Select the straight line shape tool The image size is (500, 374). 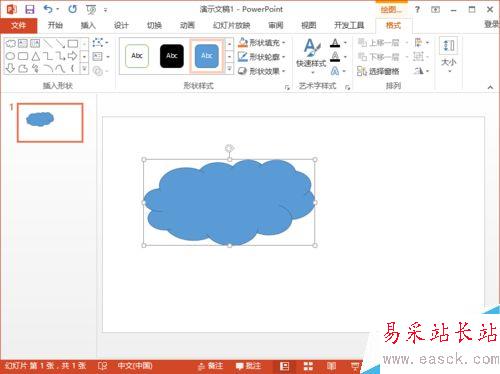[48, 43]
